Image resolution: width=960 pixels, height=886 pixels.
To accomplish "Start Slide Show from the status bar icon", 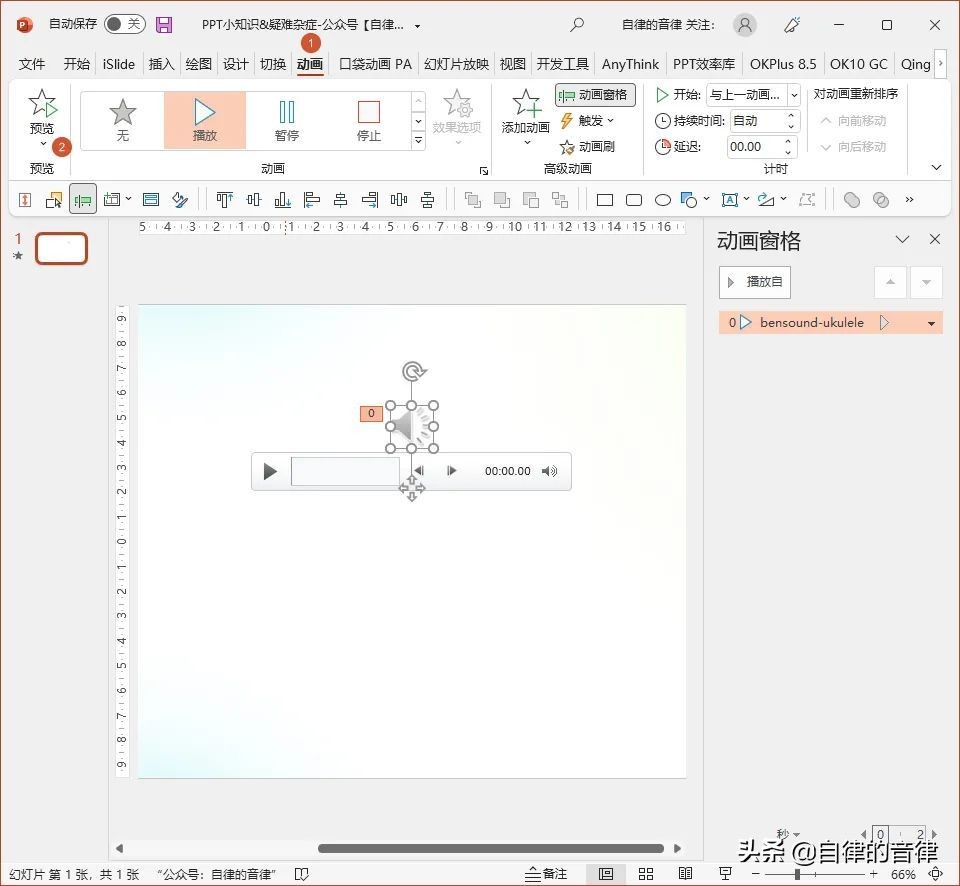I will coord(727,872).
